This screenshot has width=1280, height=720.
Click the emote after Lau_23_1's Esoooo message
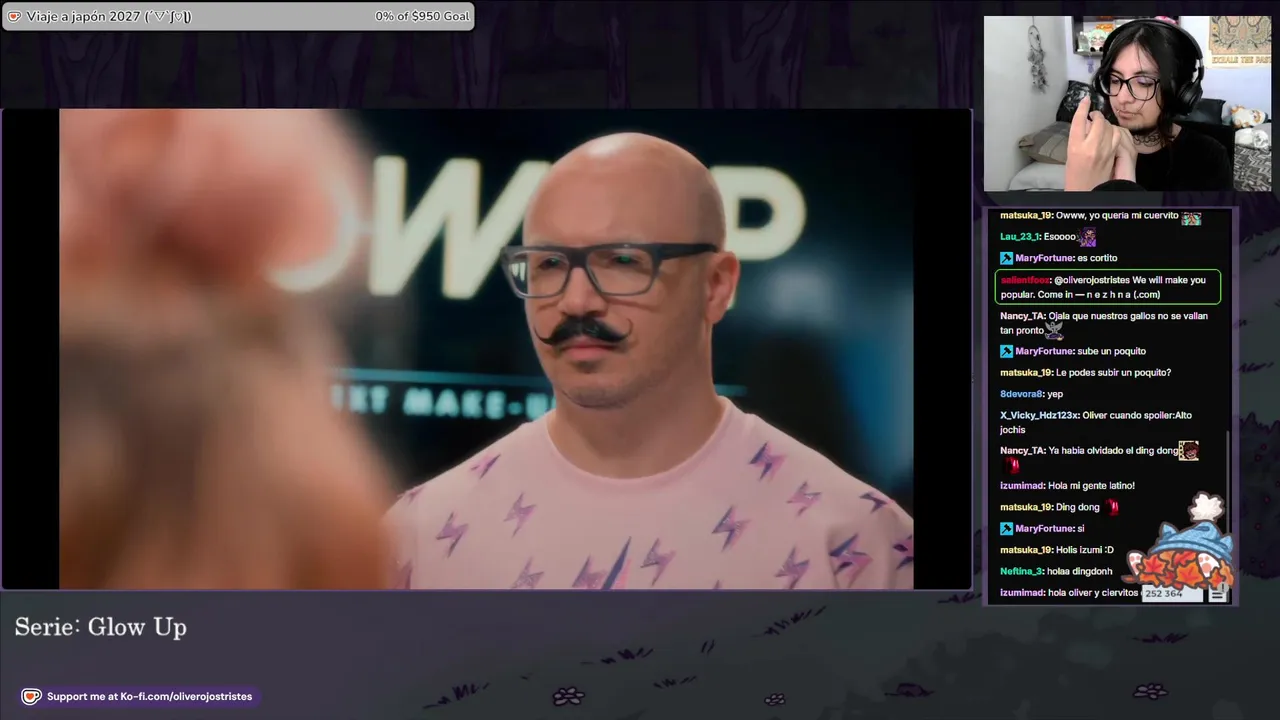click(1087, 237)
